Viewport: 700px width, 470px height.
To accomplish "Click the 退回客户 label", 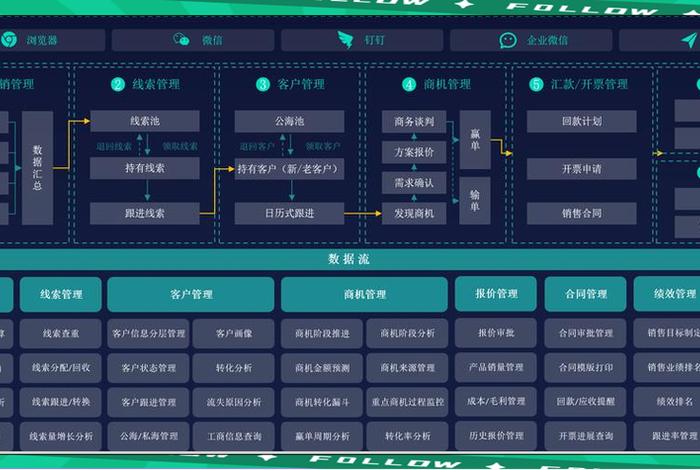I will click(x=257, y=146).
